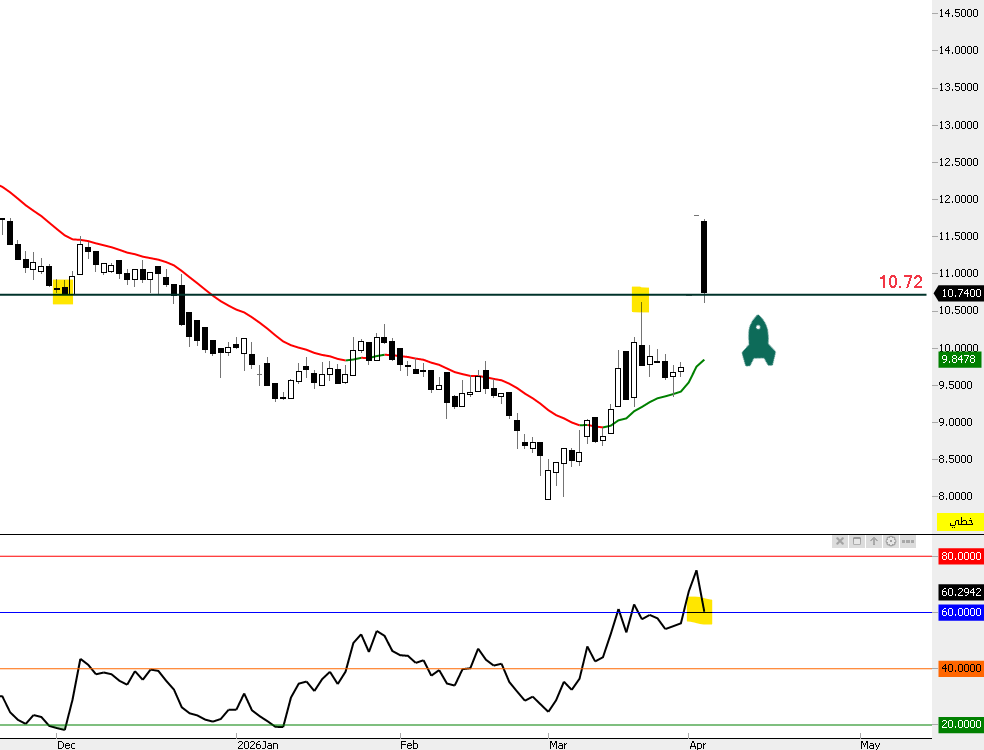Viewport: 984px width, 750px height.
Task: Click the red 10.72 resistance price text
Action: pyautogui.click(x=900, y=282)
